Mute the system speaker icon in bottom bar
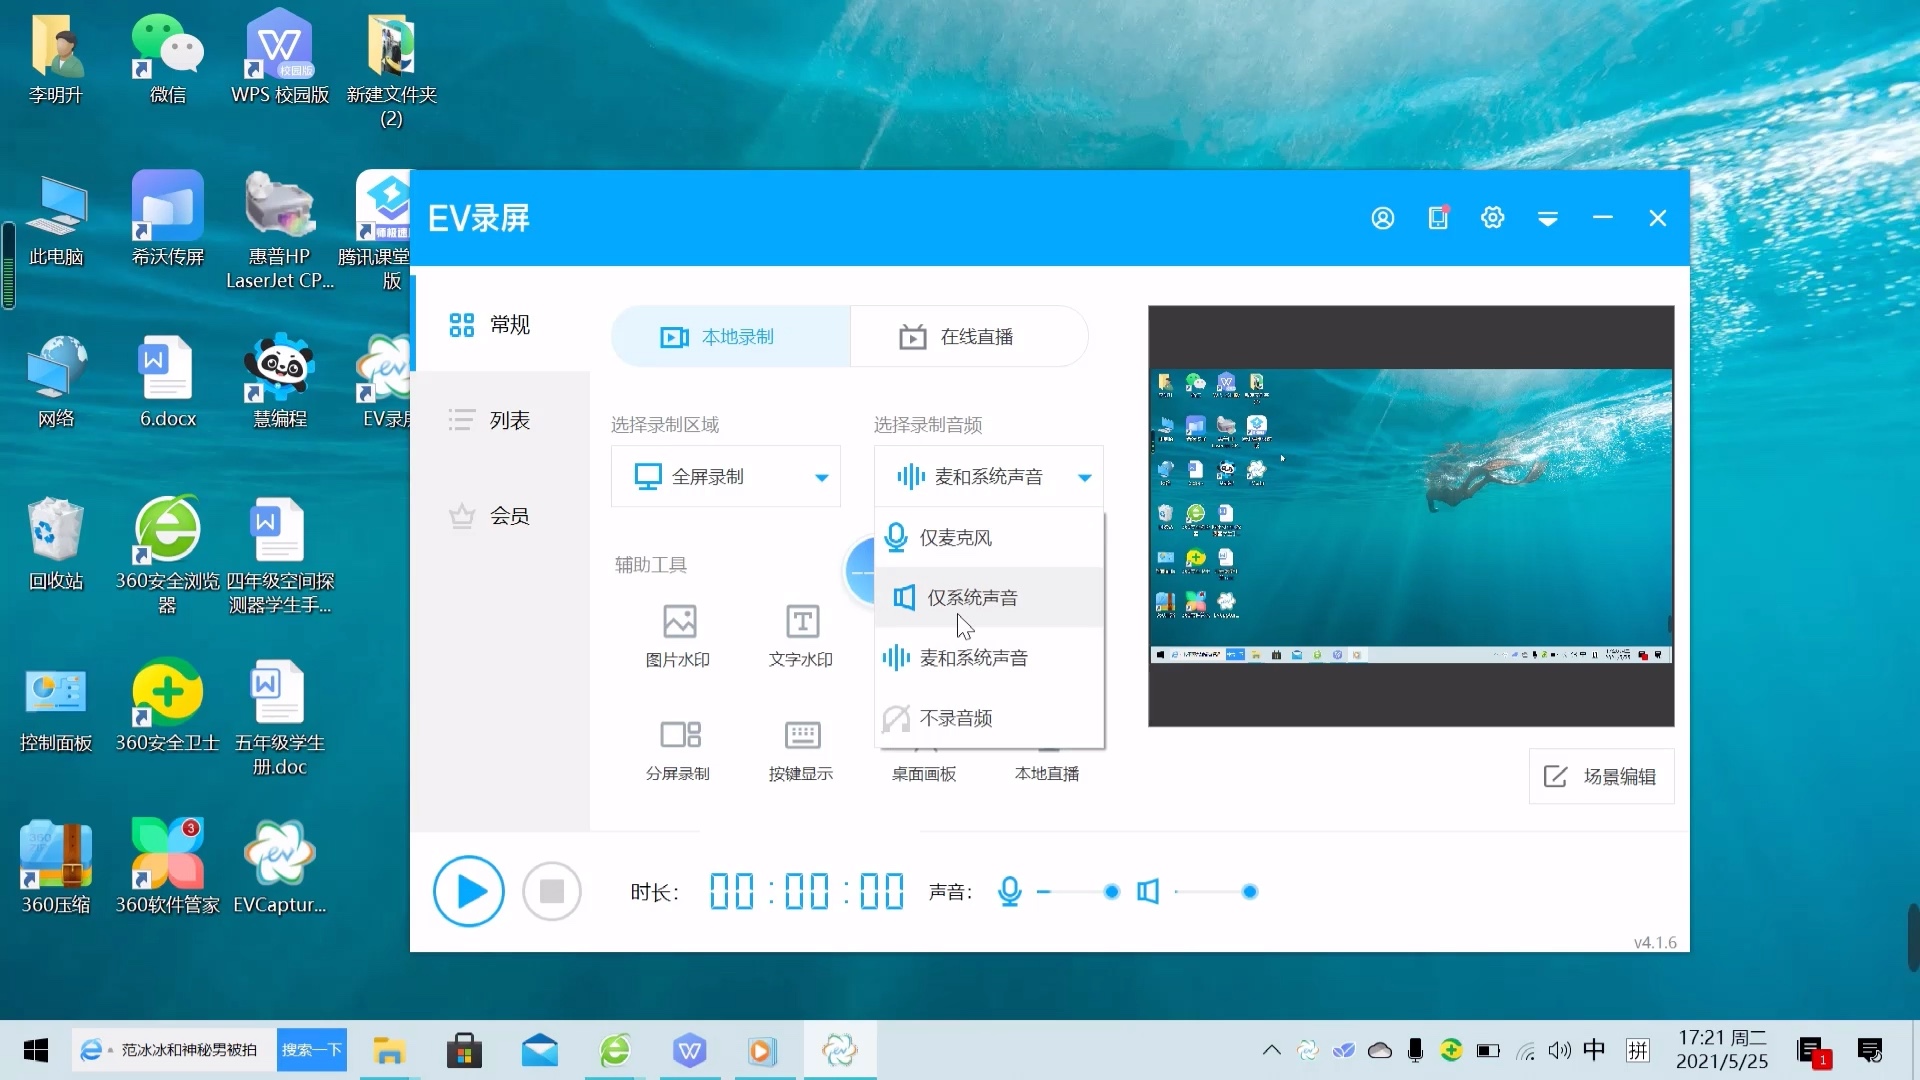The width and height of the screenshot is (1920, 1080). coord(1148,891)
